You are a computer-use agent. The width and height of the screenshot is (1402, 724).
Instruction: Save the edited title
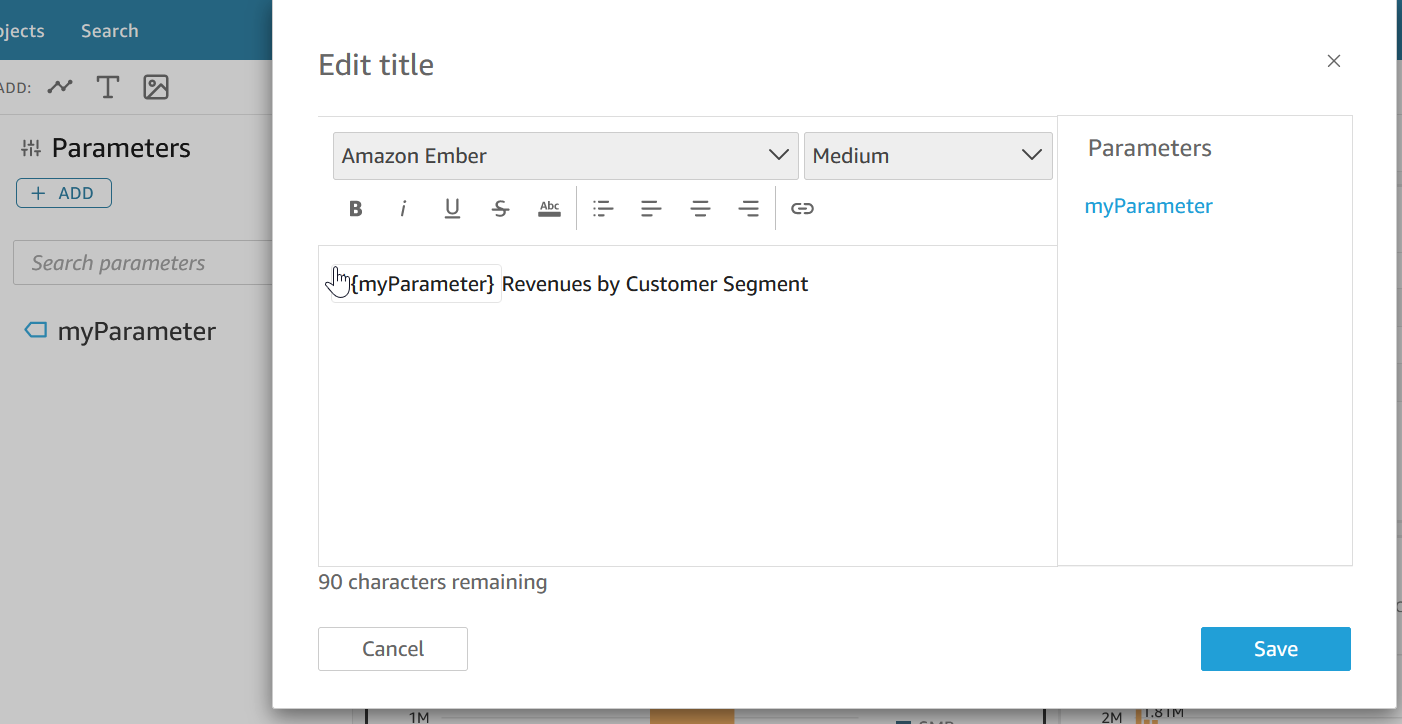(x=1275, y=649)
